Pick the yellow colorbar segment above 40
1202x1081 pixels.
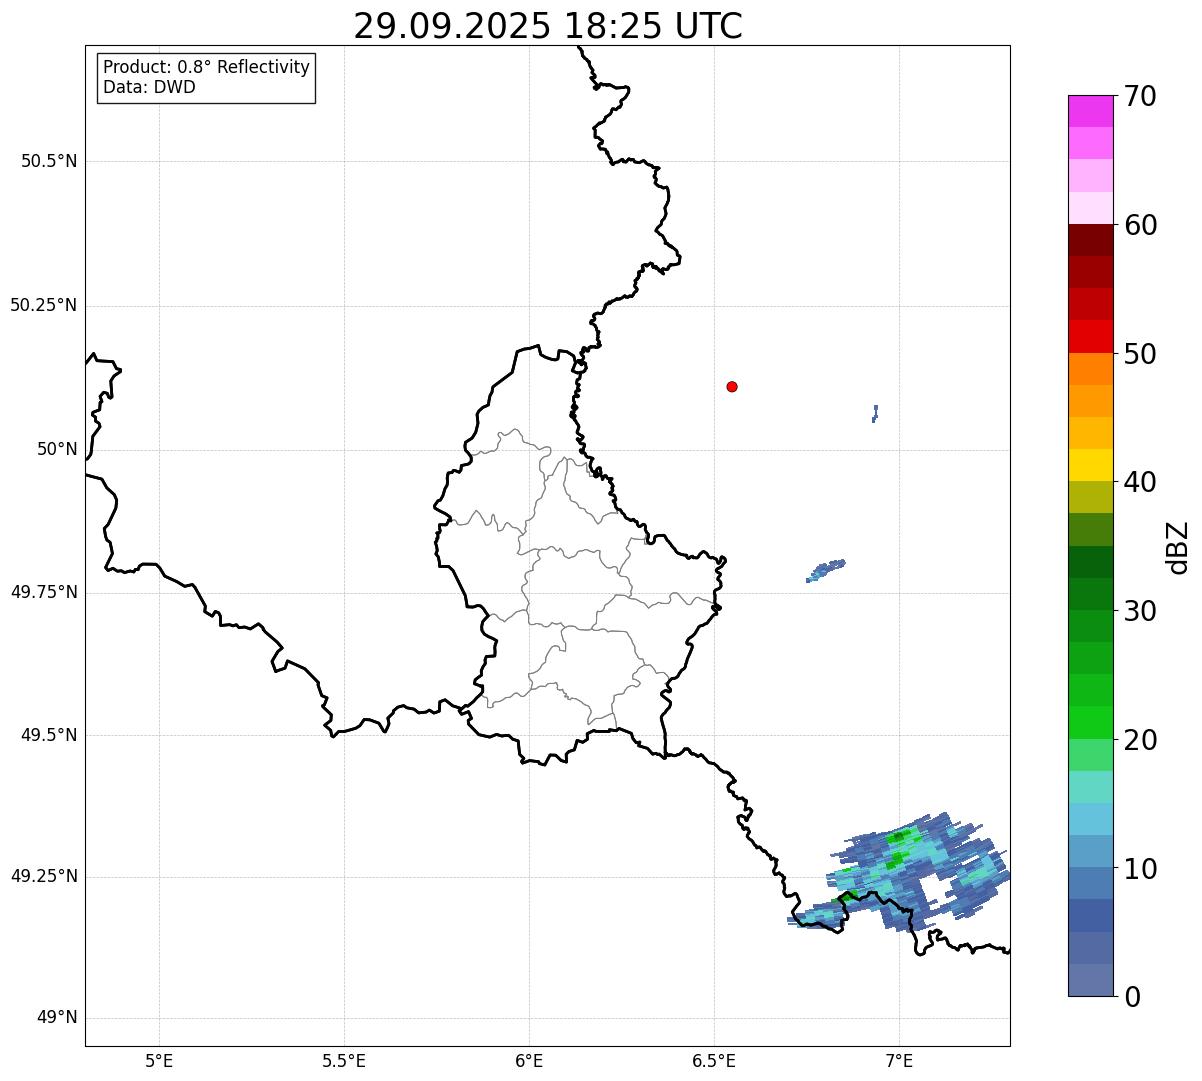point(1091,465)
